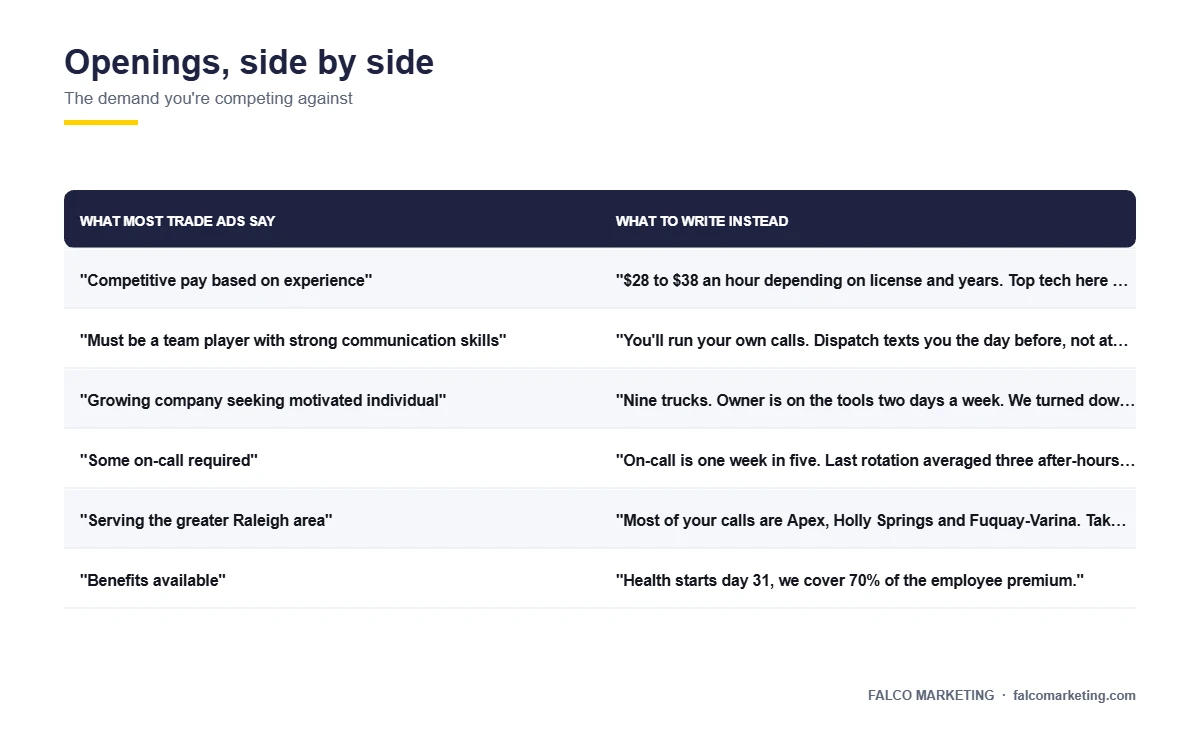This screenshot has width=1200, height=730.
Task: Click the "Some on-call required" cell
Action: [332, 458]
